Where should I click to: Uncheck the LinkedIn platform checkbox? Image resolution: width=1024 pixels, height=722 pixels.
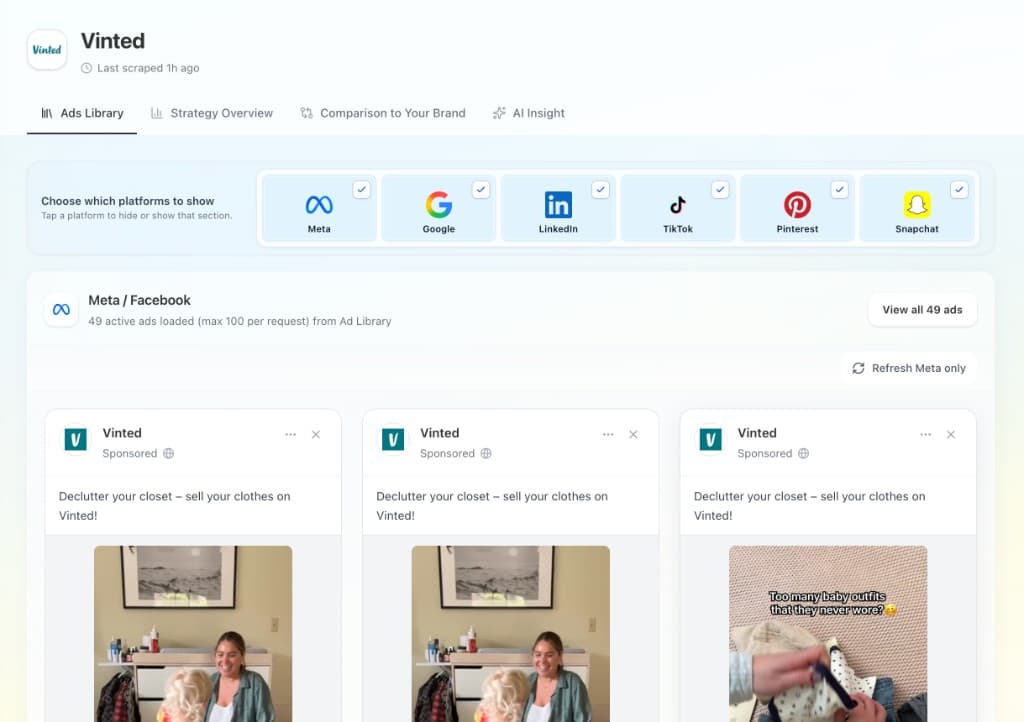[x=600, y=189]
